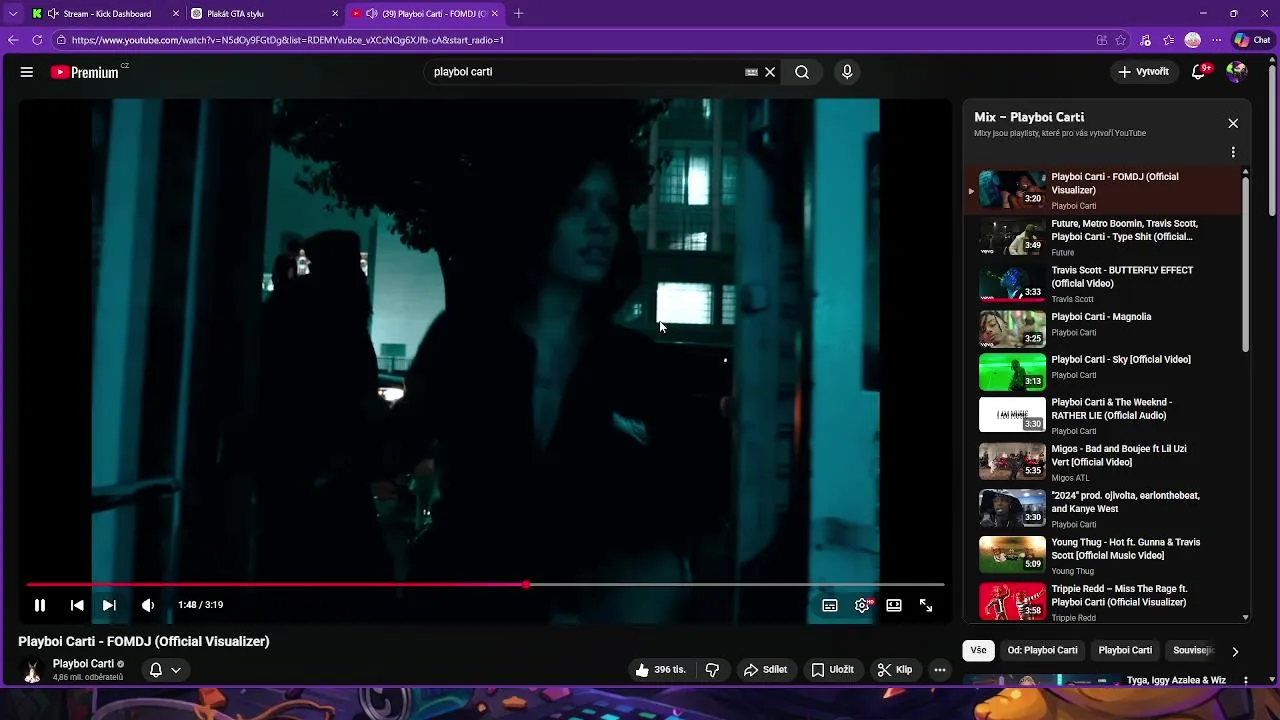Reload the page
The height and width of the screenshot is (720, 1280).
[37, 40]
